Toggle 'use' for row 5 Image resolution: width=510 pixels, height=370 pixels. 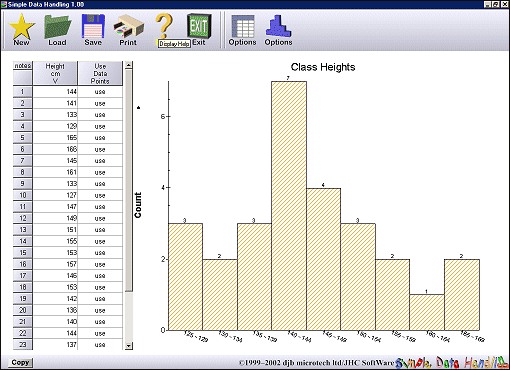click(100, 138)
